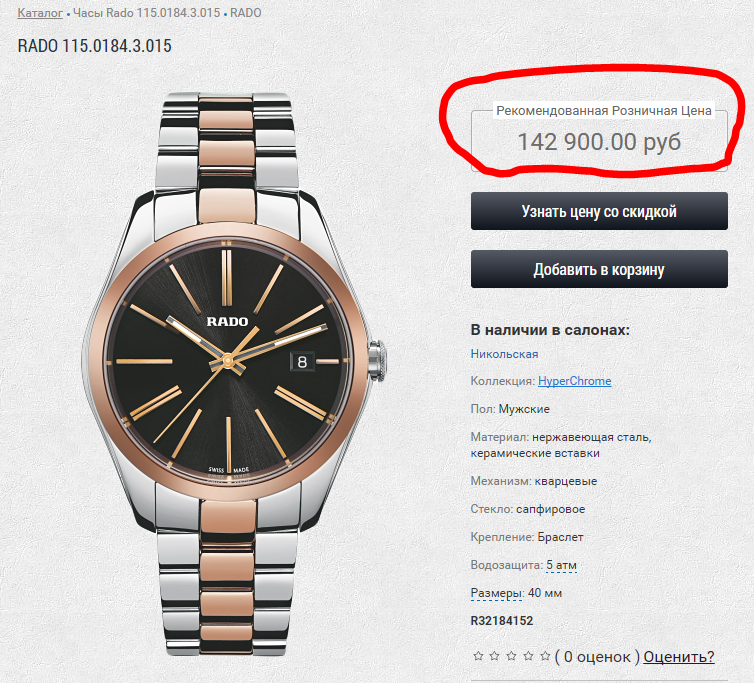Image resolution: width=754 pixels, height=683 pixels.
Task: Open the Никольская salon link
Action: coord(504,354)
